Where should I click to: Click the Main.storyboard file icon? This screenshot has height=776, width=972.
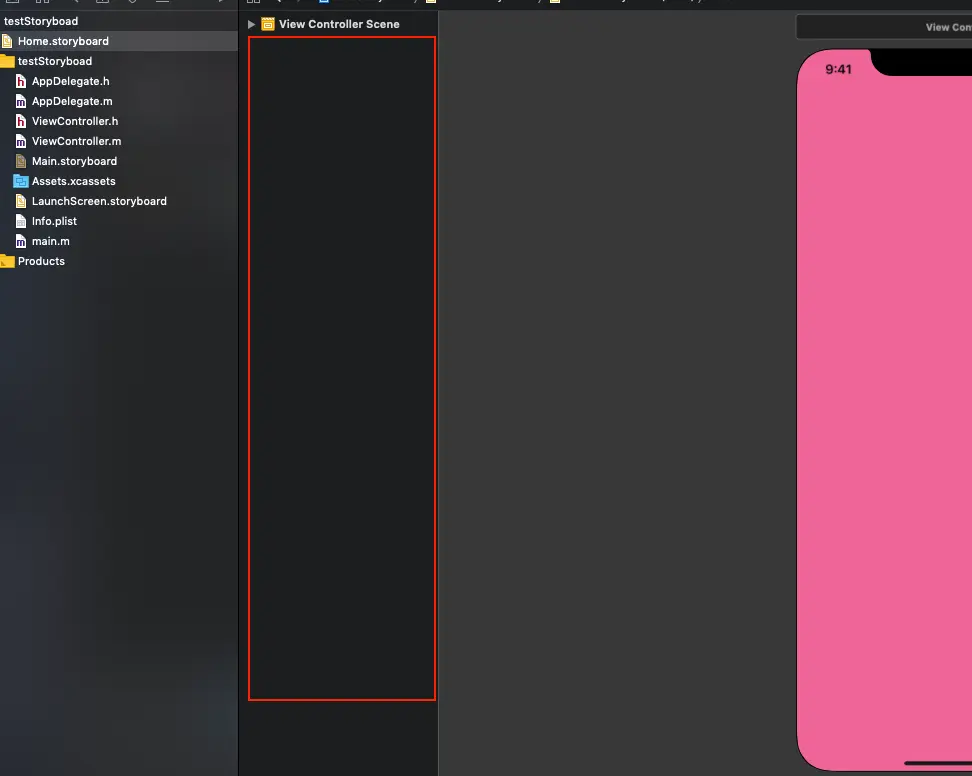20,161
